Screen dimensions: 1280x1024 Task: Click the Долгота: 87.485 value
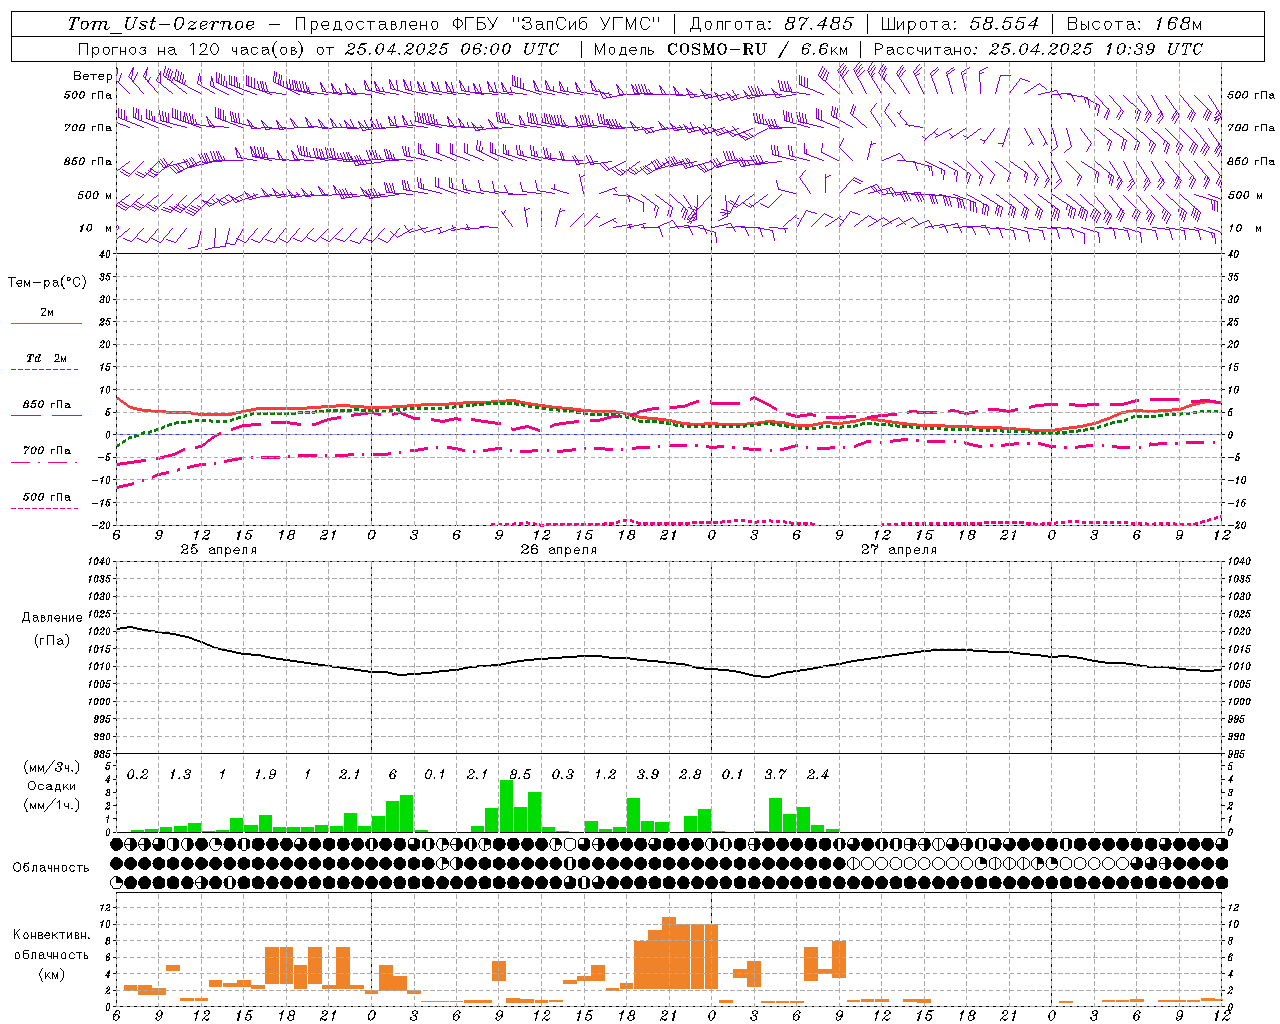tap(771, 24)
